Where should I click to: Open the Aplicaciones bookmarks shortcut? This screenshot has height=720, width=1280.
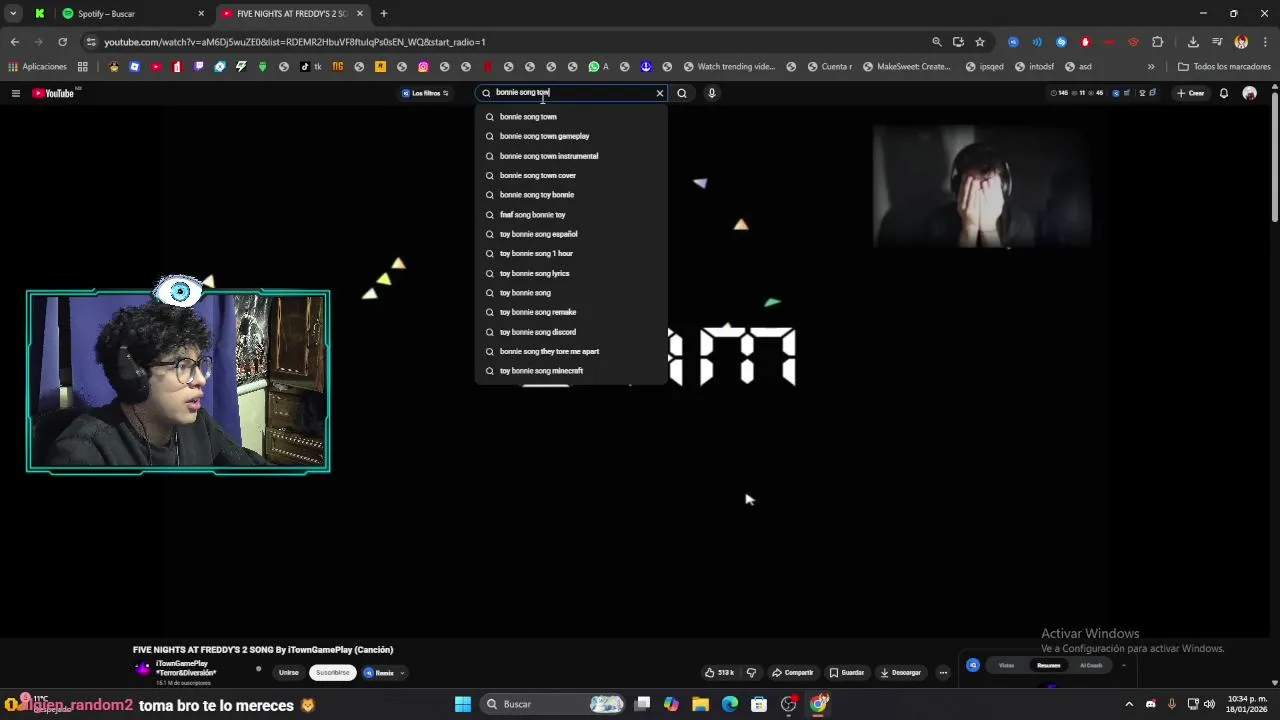[x=37, y=67]
